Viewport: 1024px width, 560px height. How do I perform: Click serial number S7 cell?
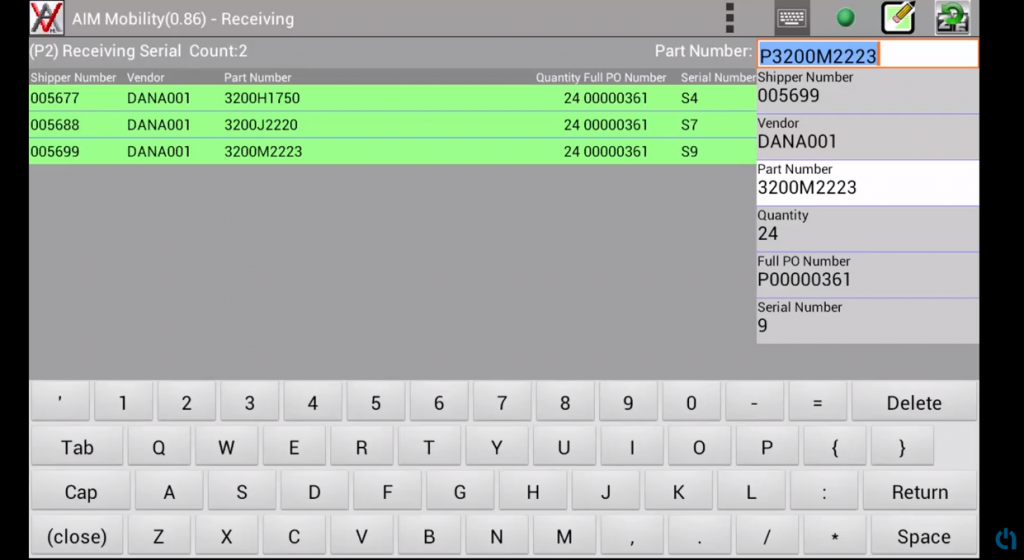(x=689, y=125)
